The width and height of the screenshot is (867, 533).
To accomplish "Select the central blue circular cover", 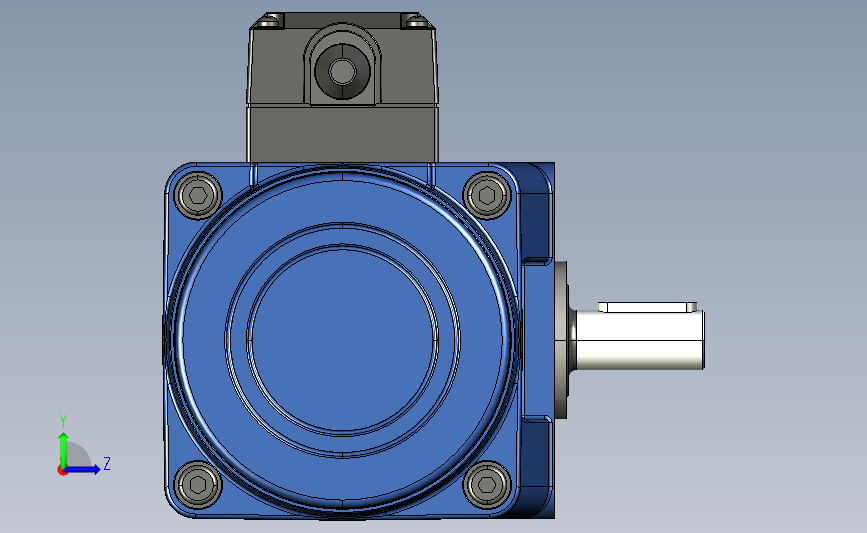I will (342, 339).
